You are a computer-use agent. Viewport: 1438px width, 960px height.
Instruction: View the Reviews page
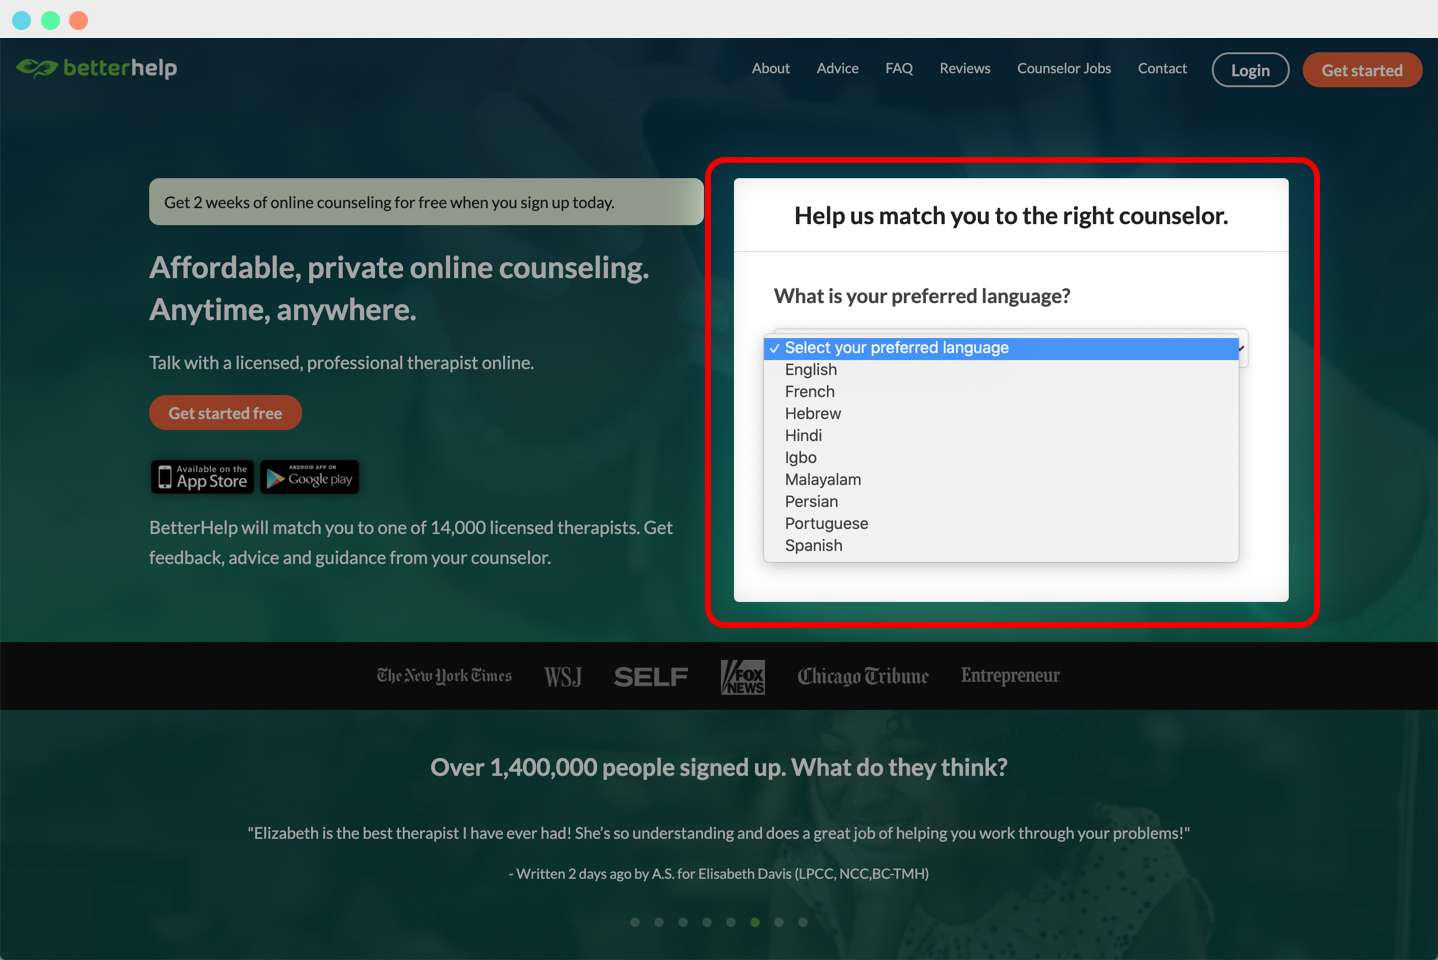point(965,68)
